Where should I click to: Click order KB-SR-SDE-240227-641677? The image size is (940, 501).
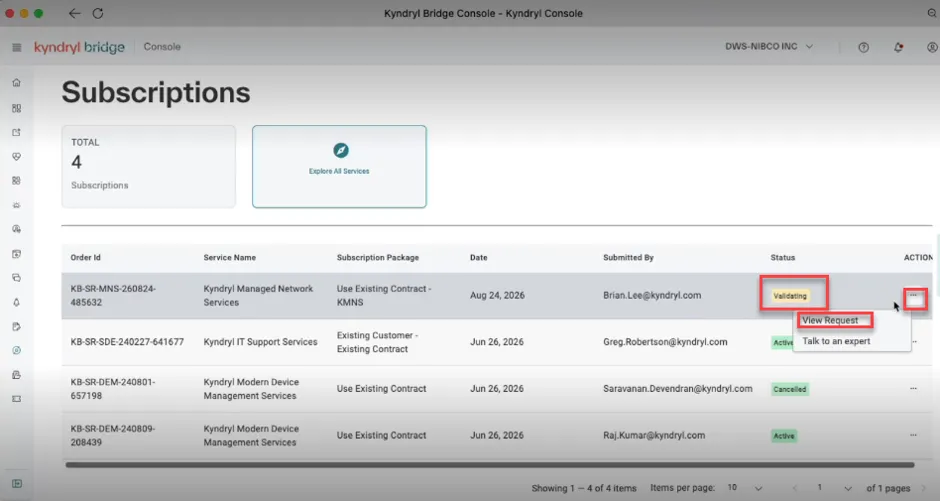[127, 342]
